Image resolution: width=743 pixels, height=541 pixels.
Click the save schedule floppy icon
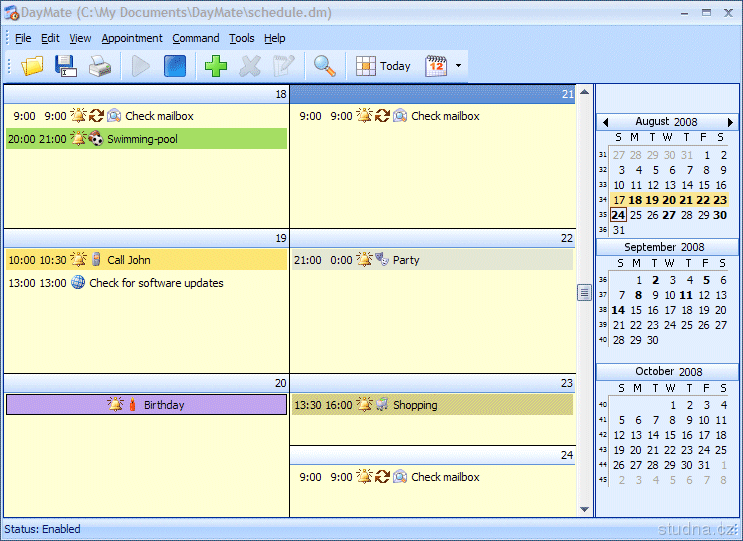(66, 66)
